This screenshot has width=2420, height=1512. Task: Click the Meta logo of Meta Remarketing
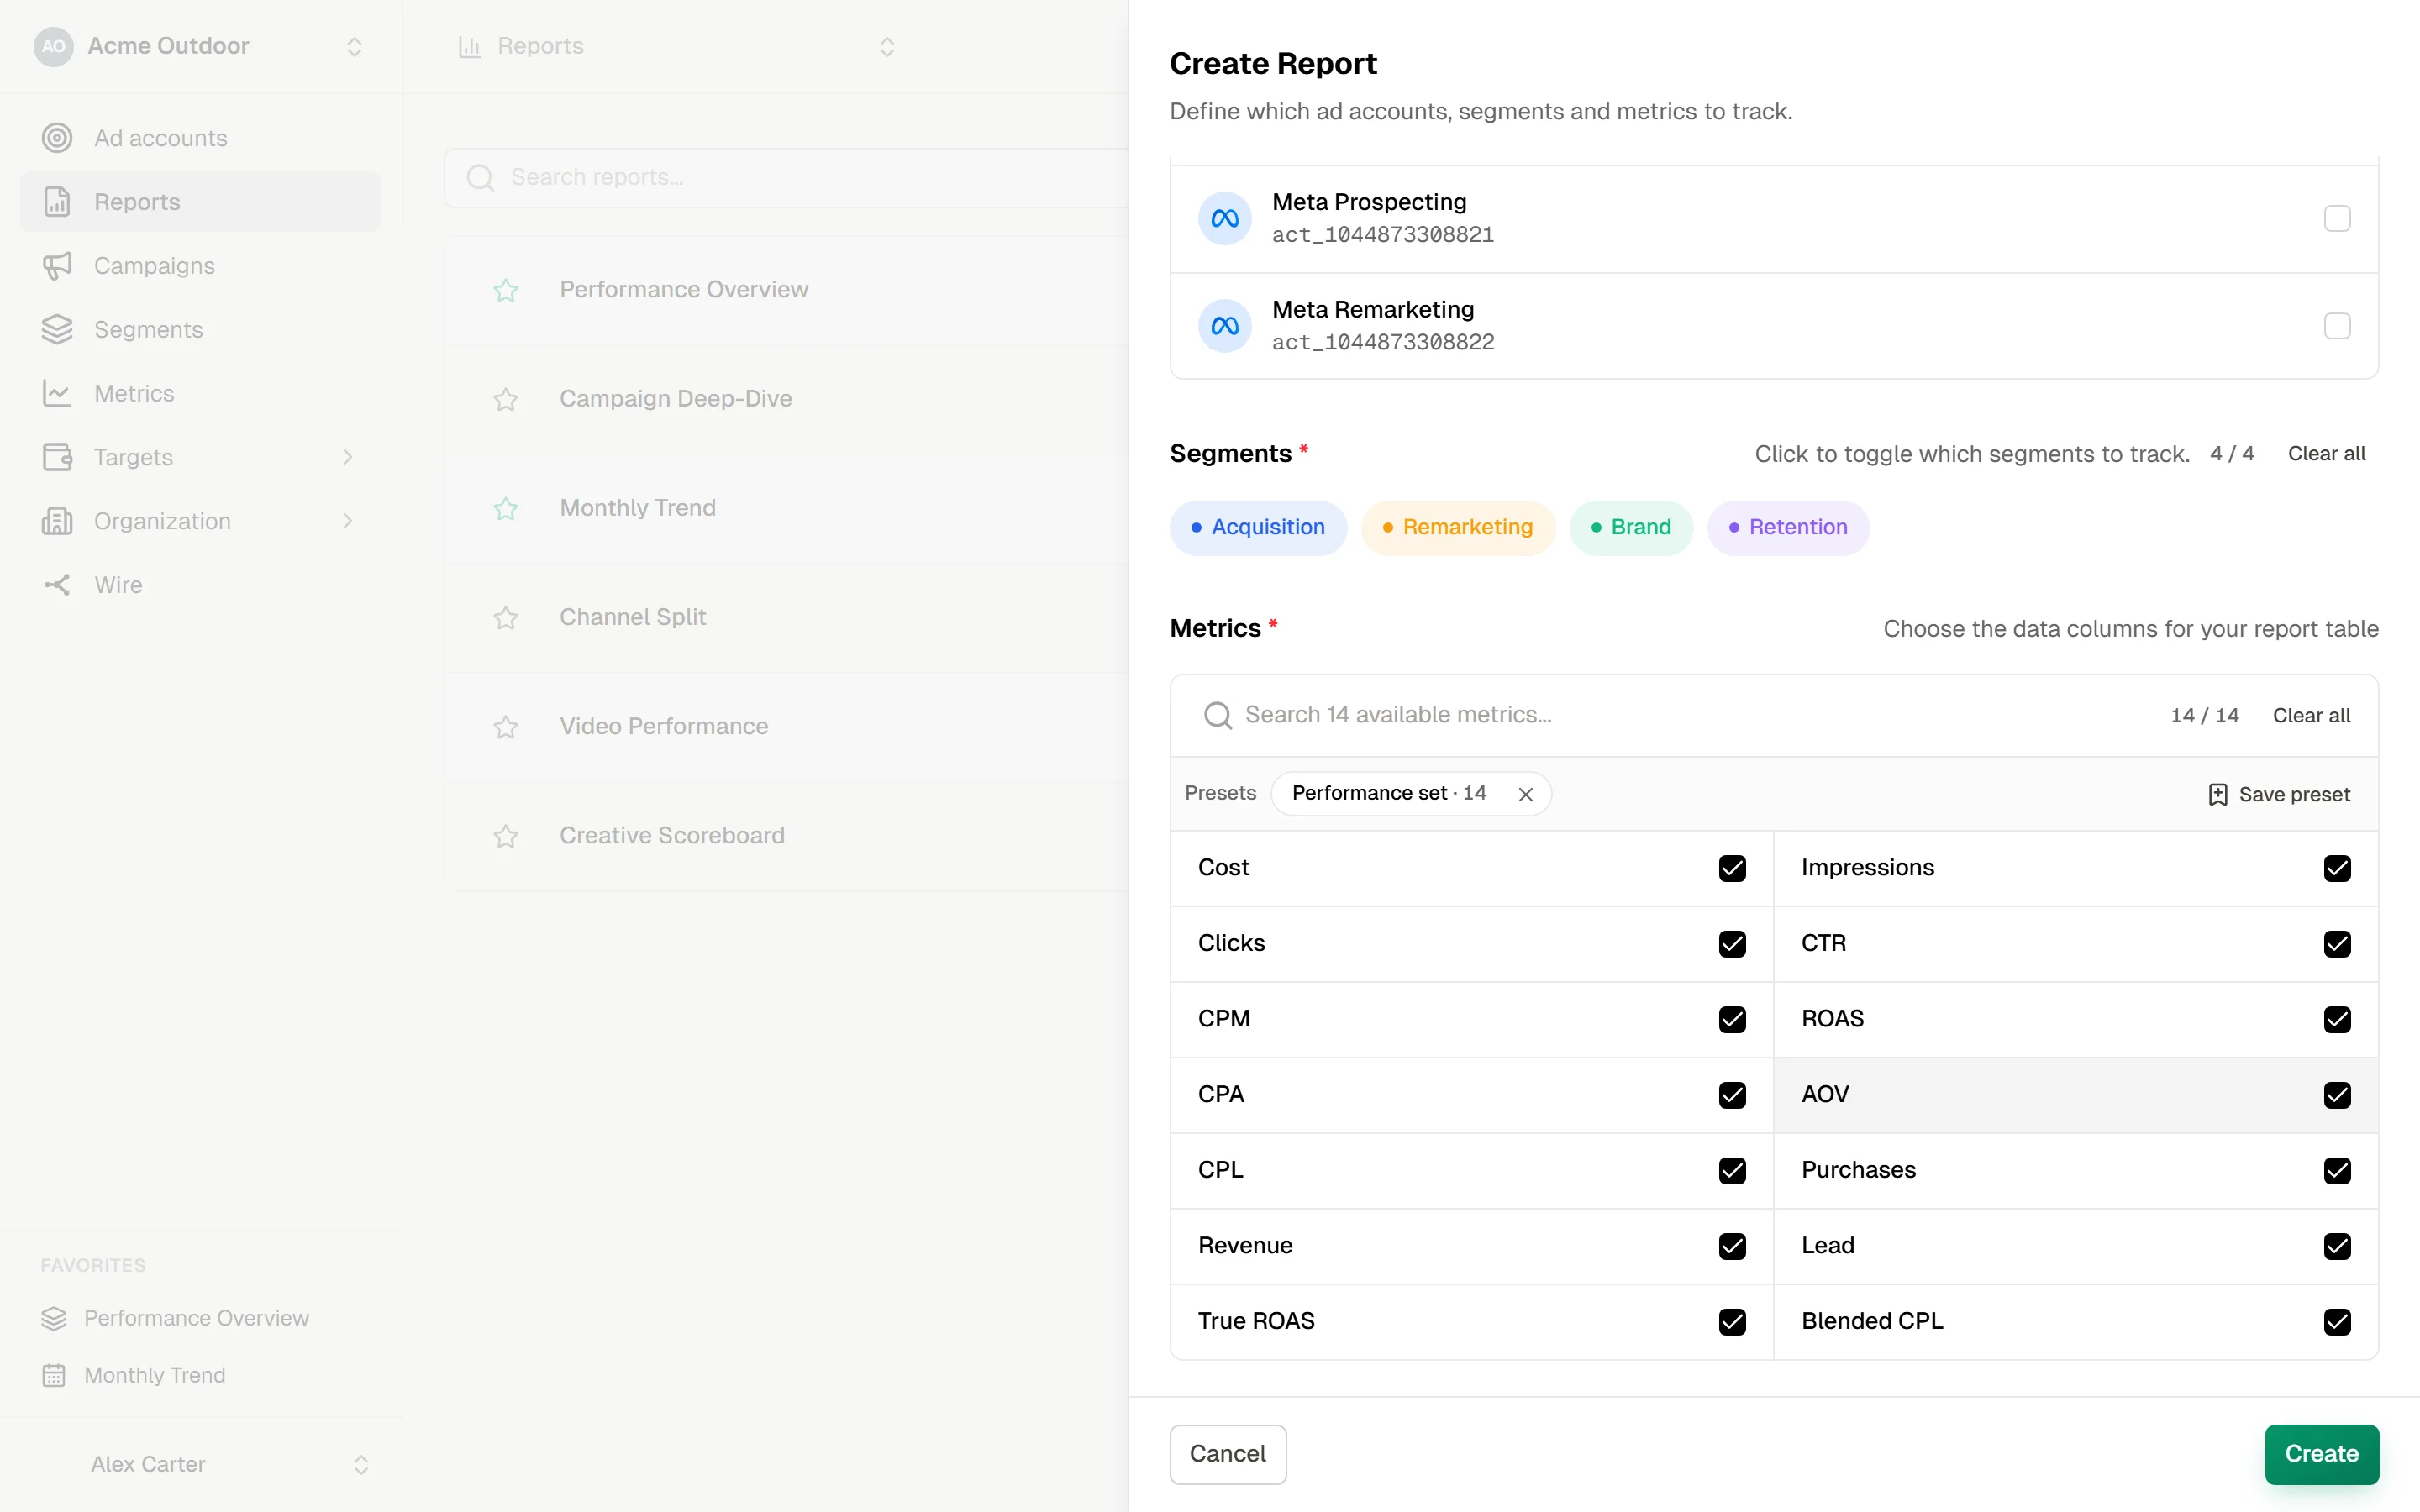1225,326
